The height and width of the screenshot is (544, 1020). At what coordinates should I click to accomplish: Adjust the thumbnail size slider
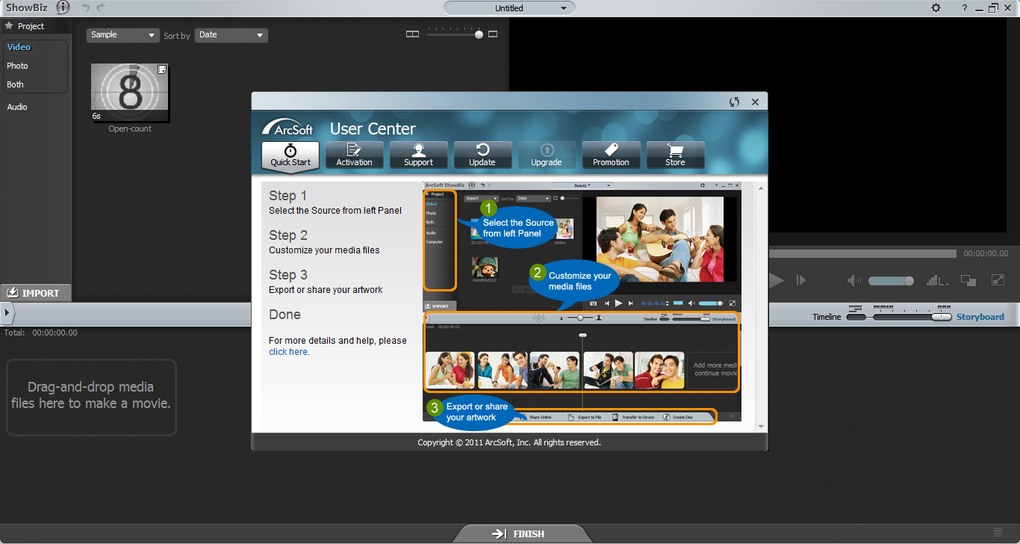pyautogui.click(x=455, y=34)
